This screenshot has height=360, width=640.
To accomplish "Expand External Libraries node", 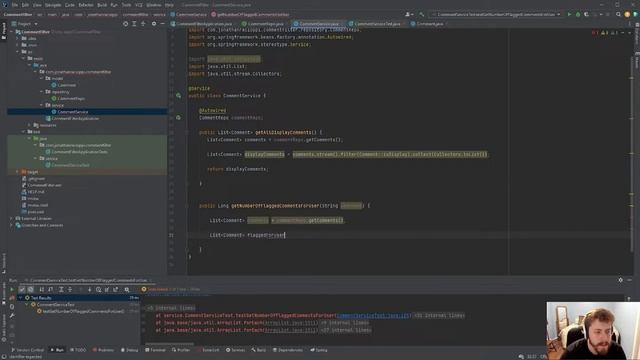I will 11,219.
